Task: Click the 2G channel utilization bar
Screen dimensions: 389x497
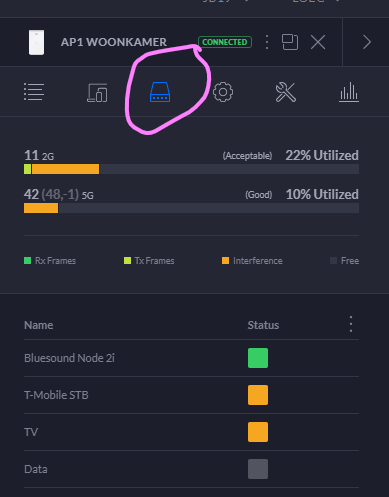Action: 191,169
